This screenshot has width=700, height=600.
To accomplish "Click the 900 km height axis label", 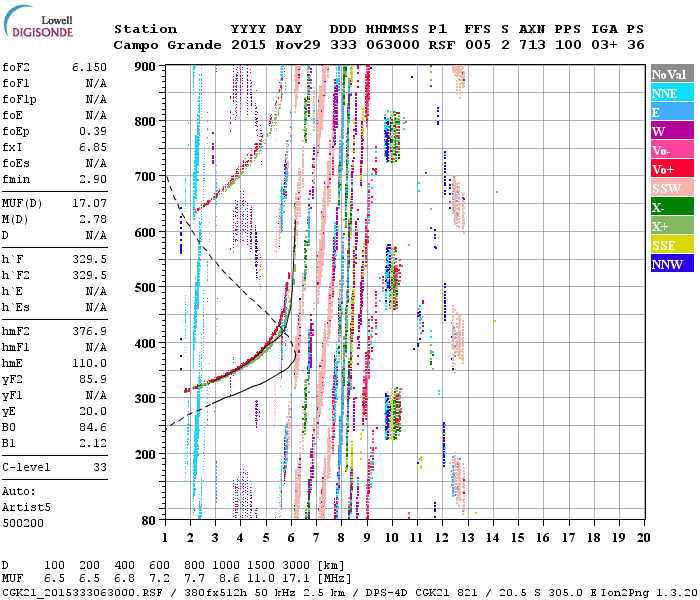I will tap(145, 67).
